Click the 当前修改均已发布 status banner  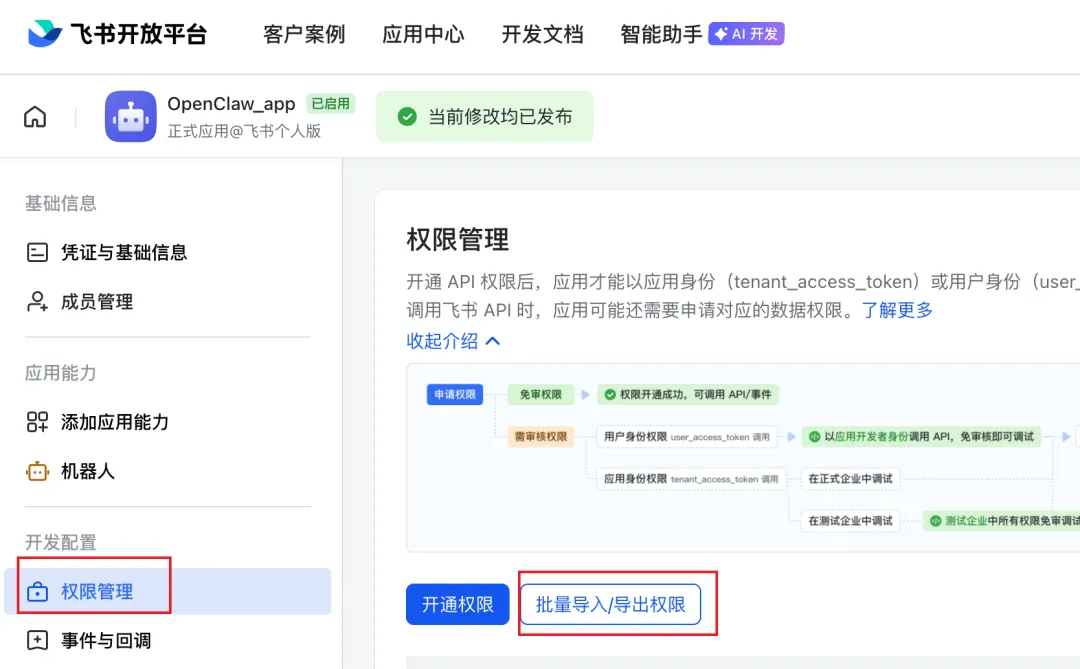point(485,116)
